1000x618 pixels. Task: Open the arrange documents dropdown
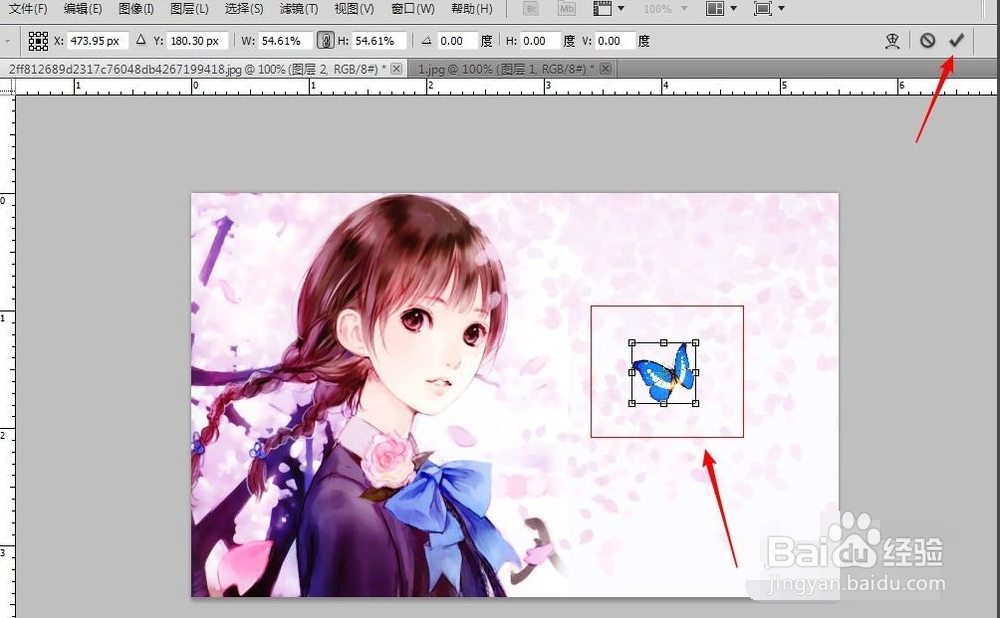pos(721,9)
